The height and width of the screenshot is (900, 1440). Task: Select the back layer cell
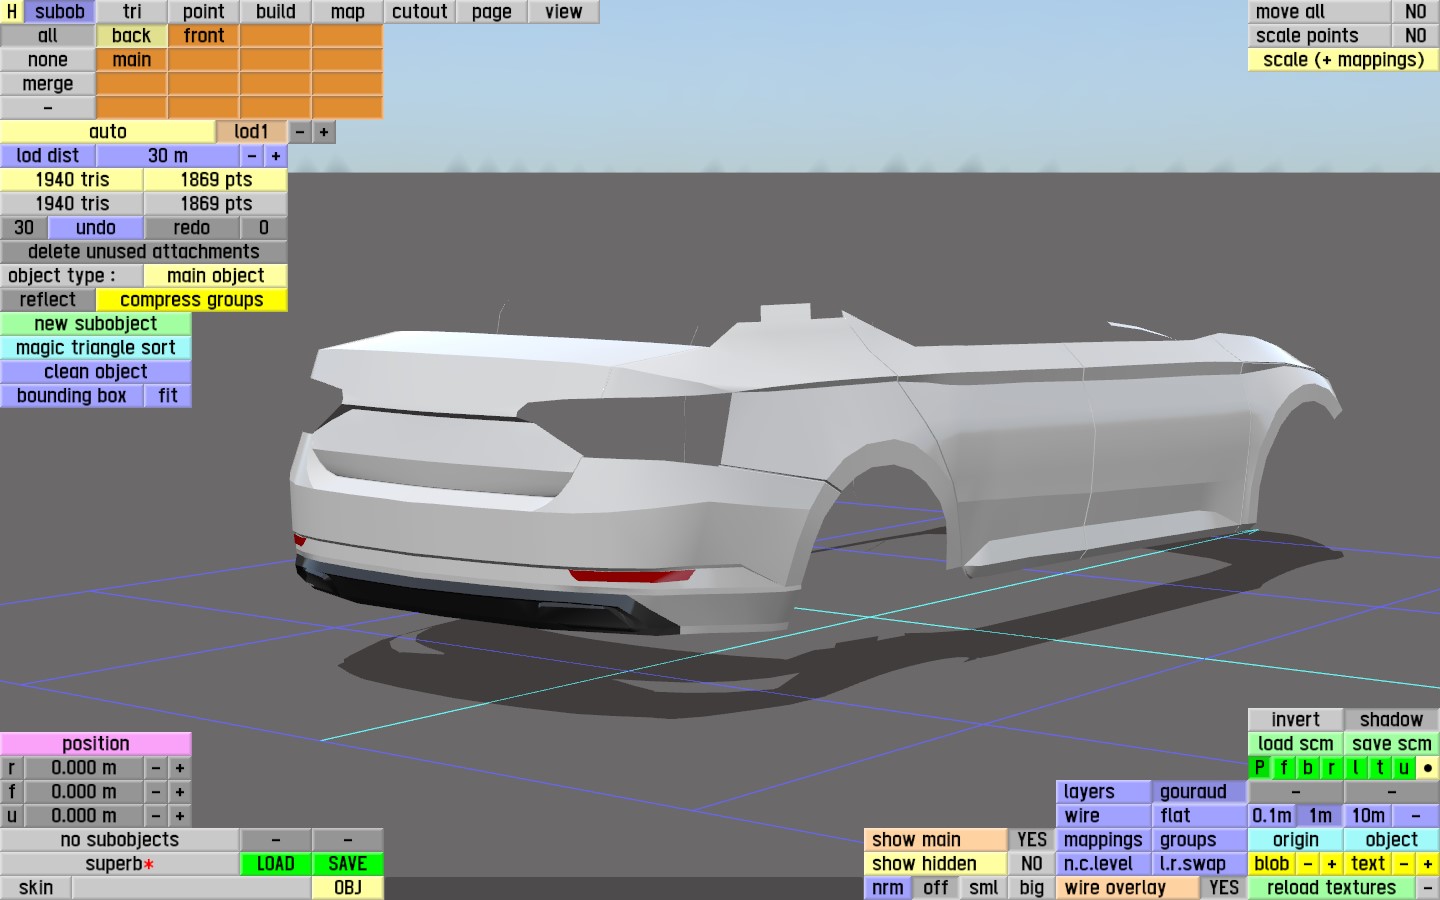132,36
